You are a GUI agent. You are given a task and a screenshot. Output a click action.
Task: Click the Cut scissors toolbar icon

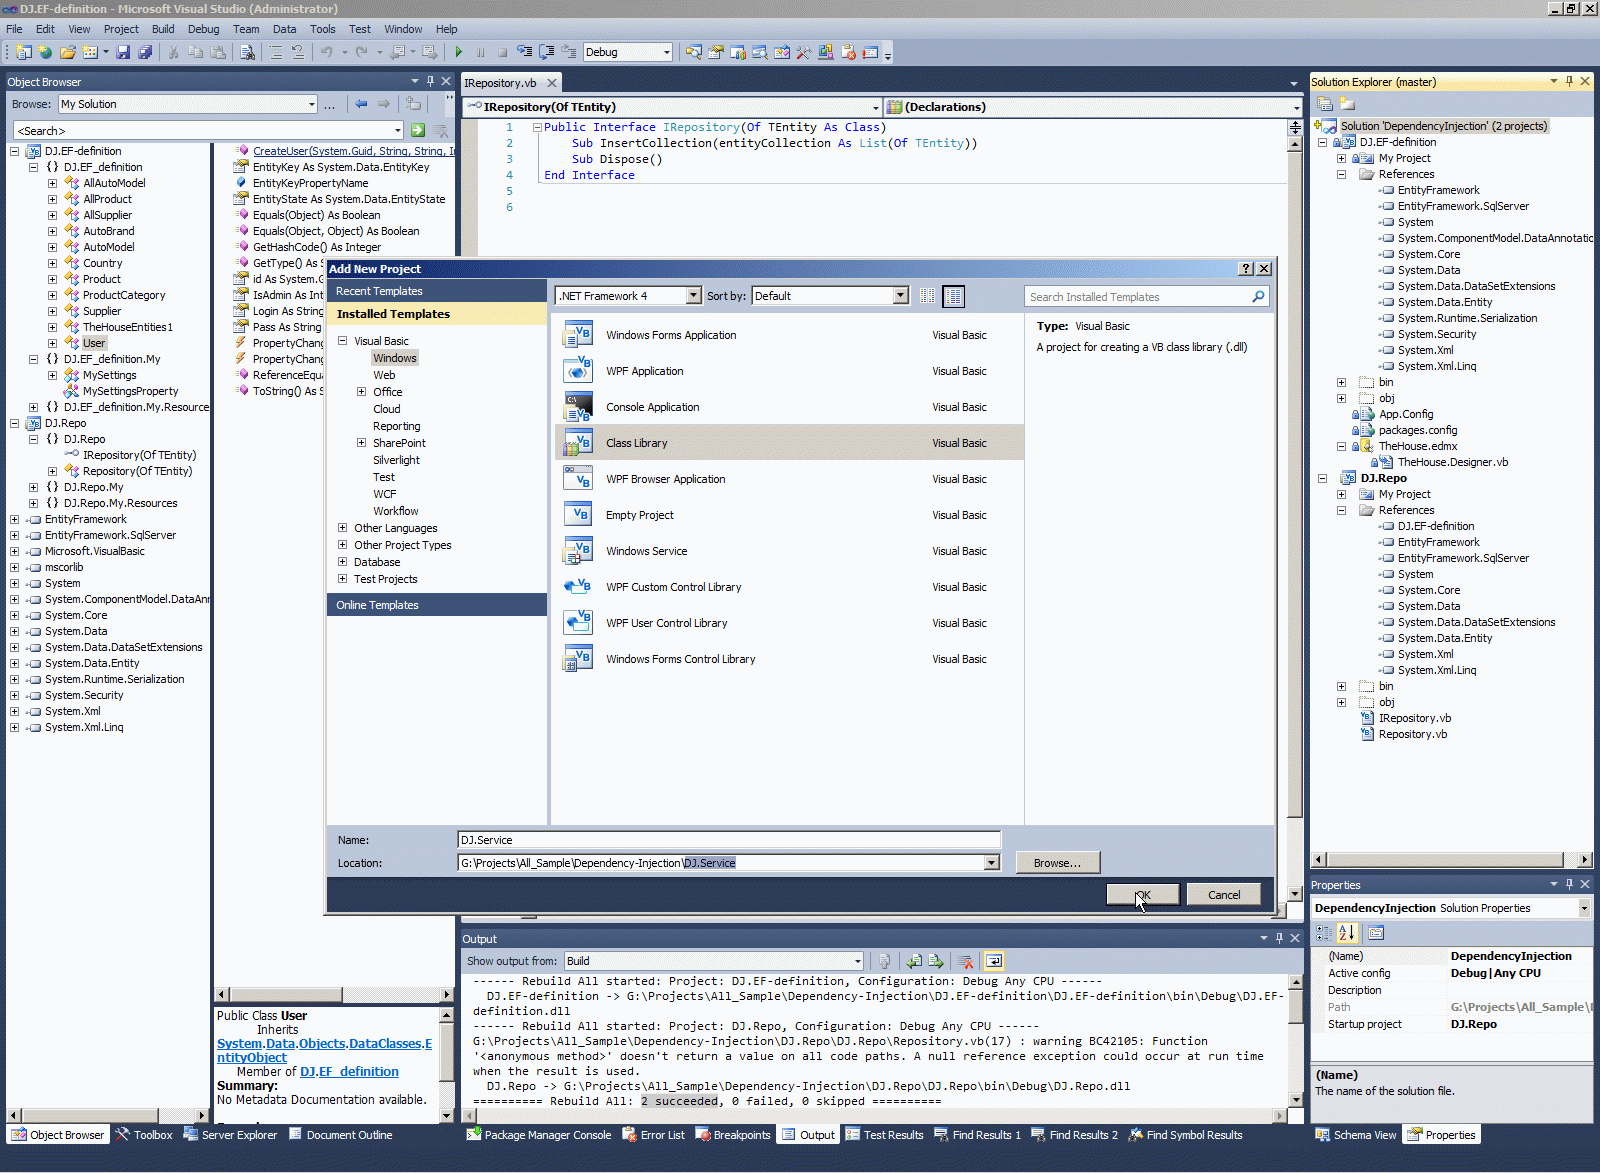coord(173,52)
